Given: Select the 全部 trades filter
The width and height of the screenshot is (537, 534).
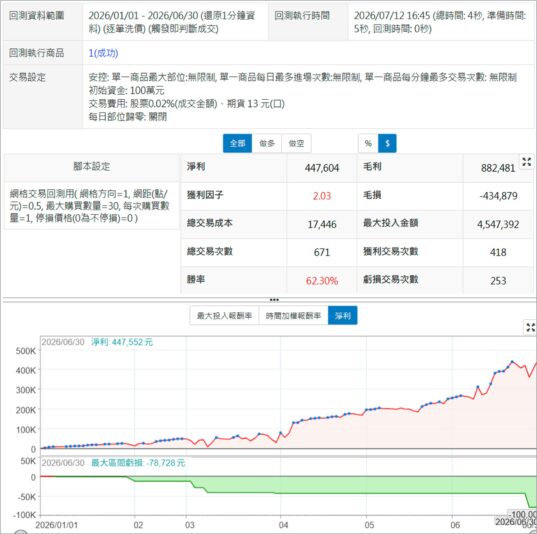Looking at the screenshot, I should [237, 143].
